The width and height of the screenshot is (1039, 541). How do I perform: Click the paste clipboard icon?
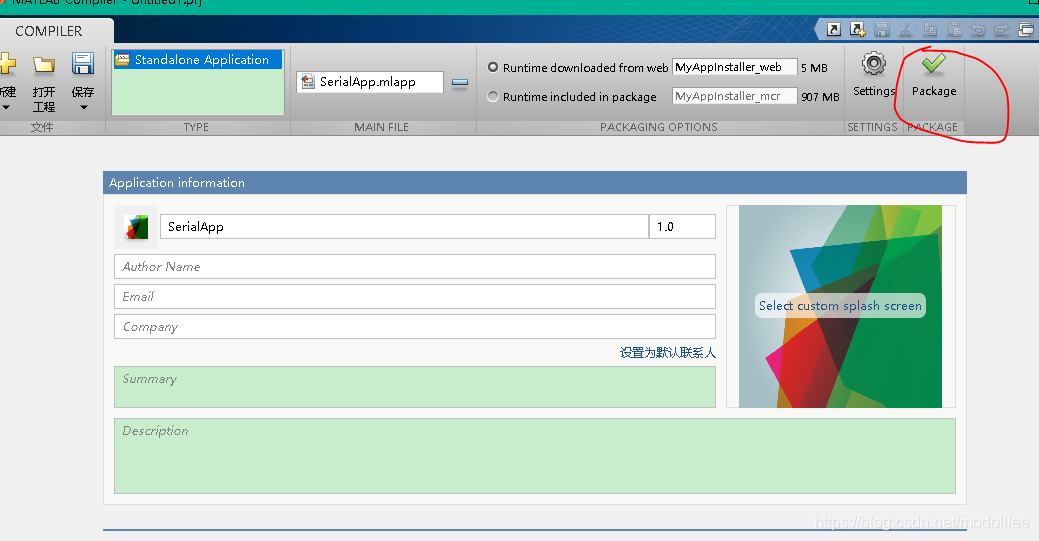pos(954,29)
